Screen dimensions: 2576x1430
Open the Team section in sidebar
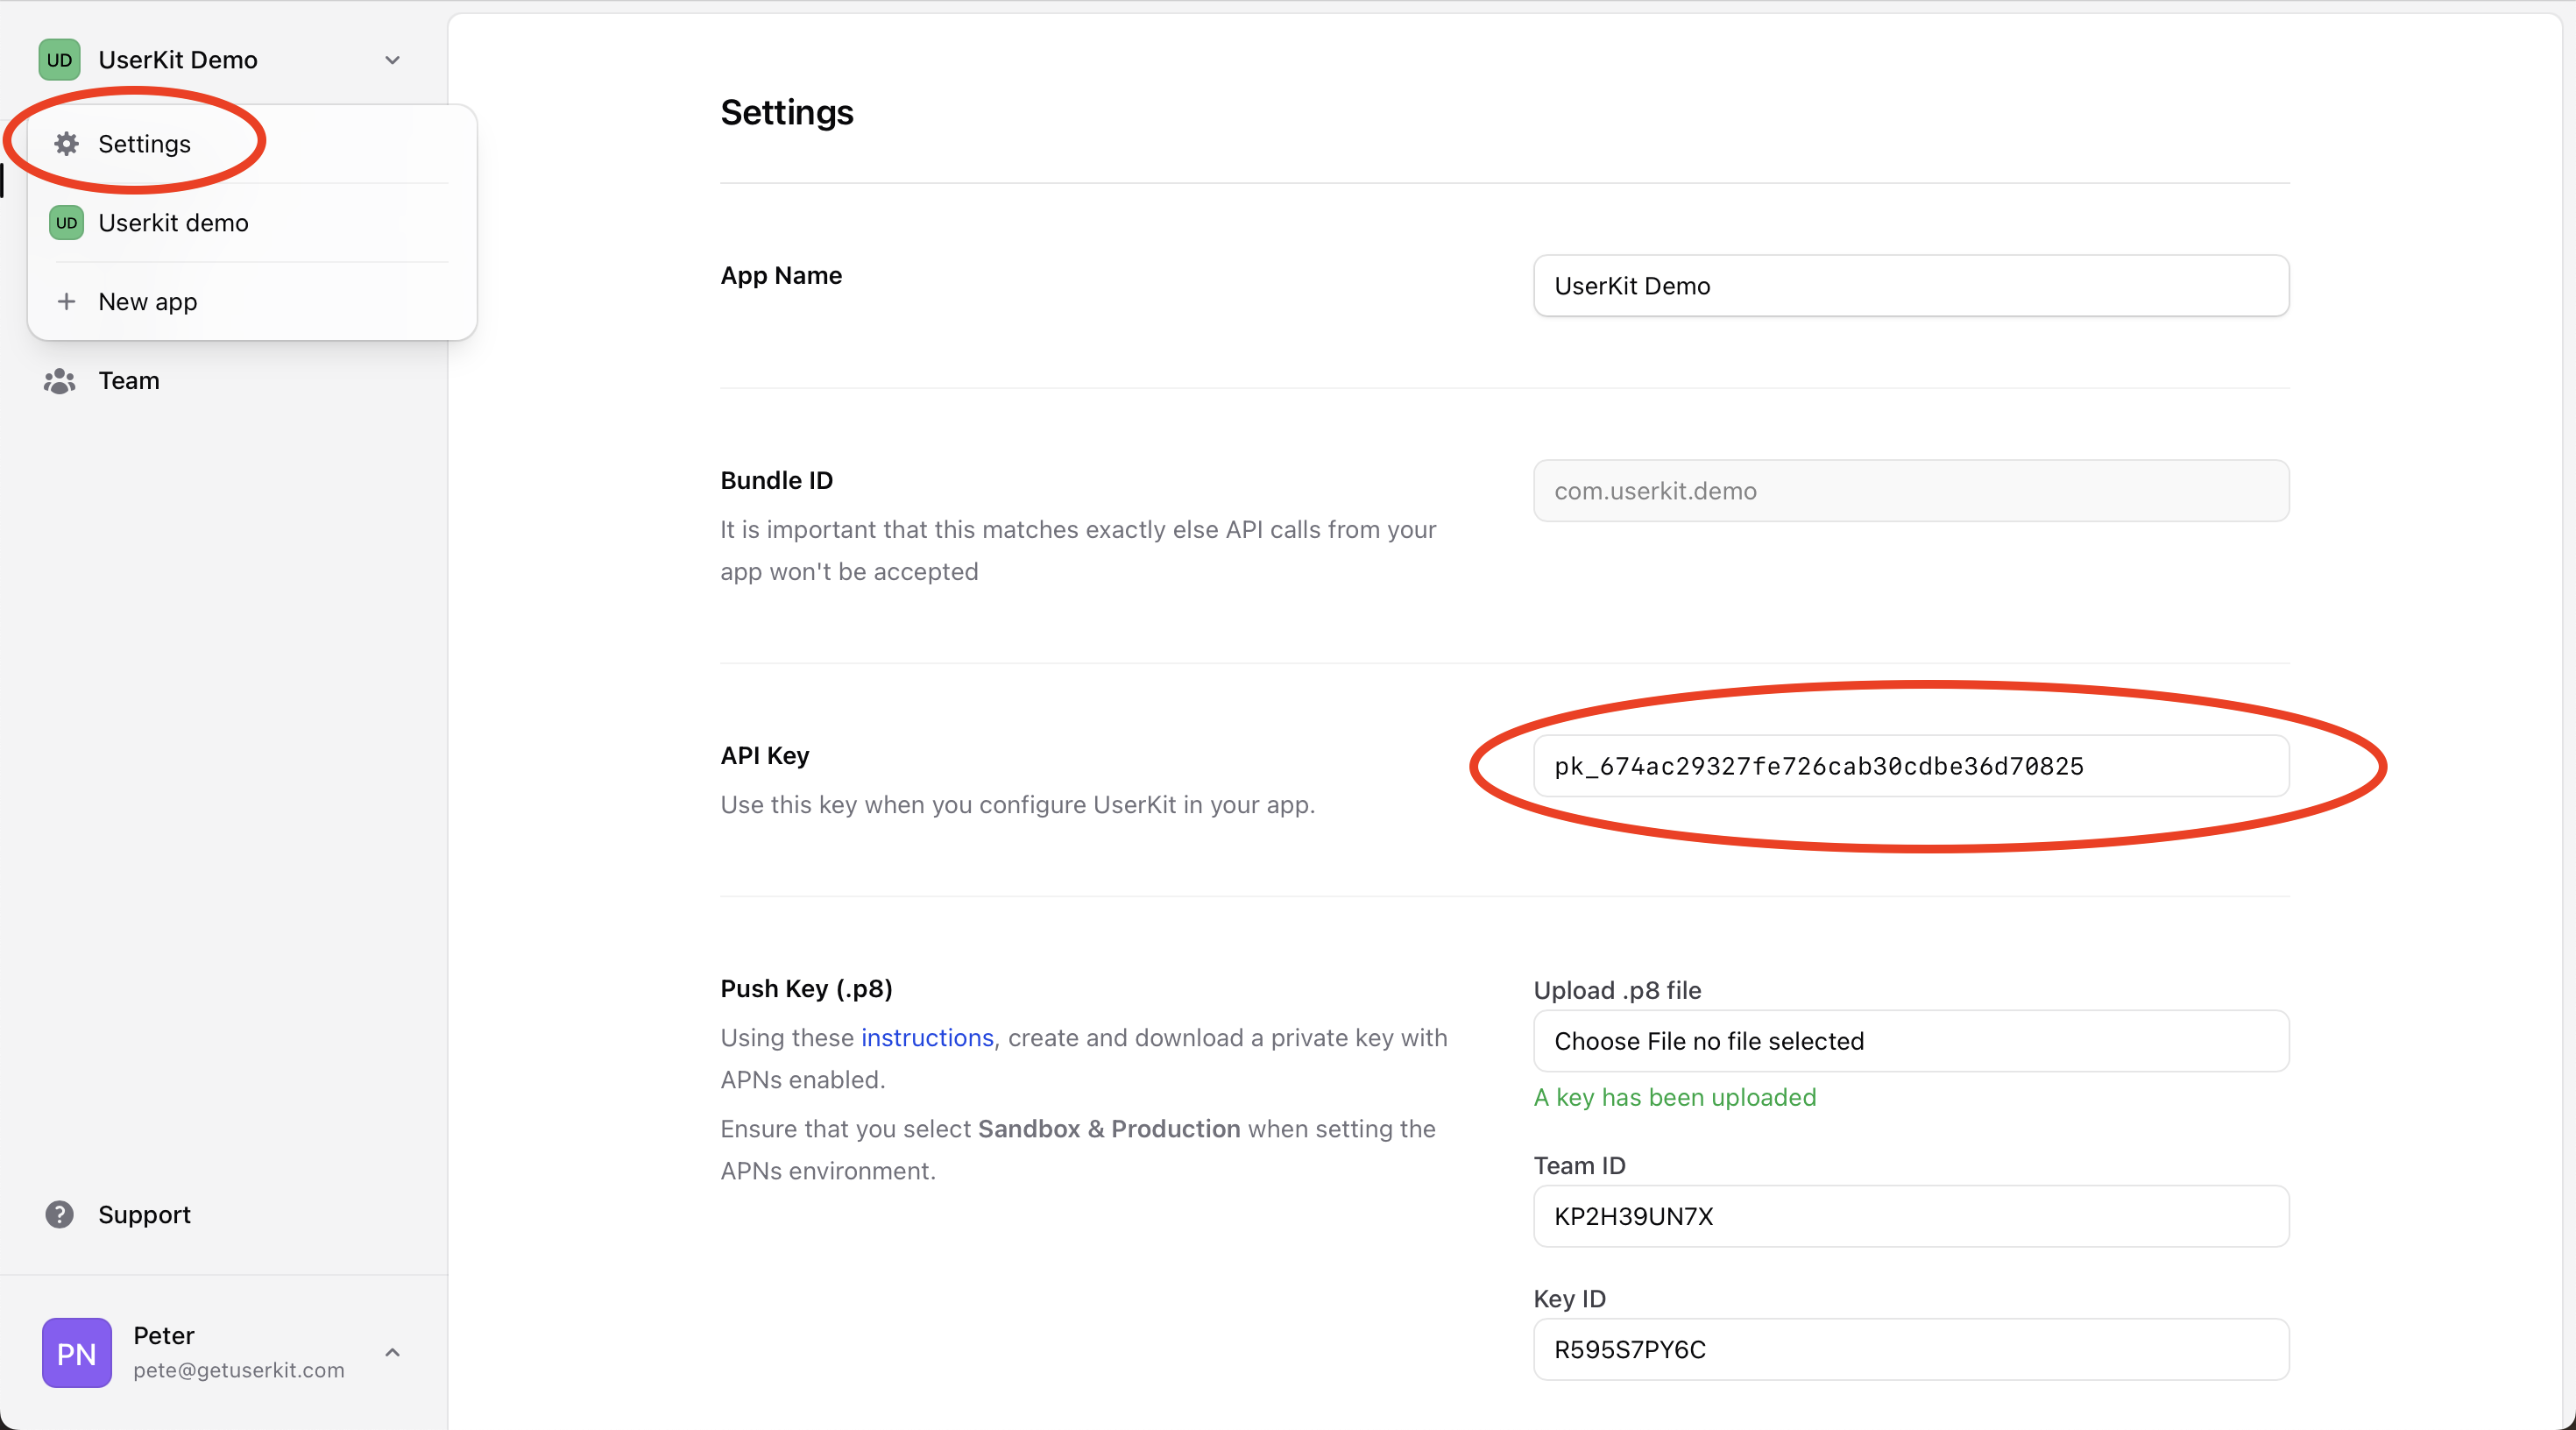[x=128, y=381]
